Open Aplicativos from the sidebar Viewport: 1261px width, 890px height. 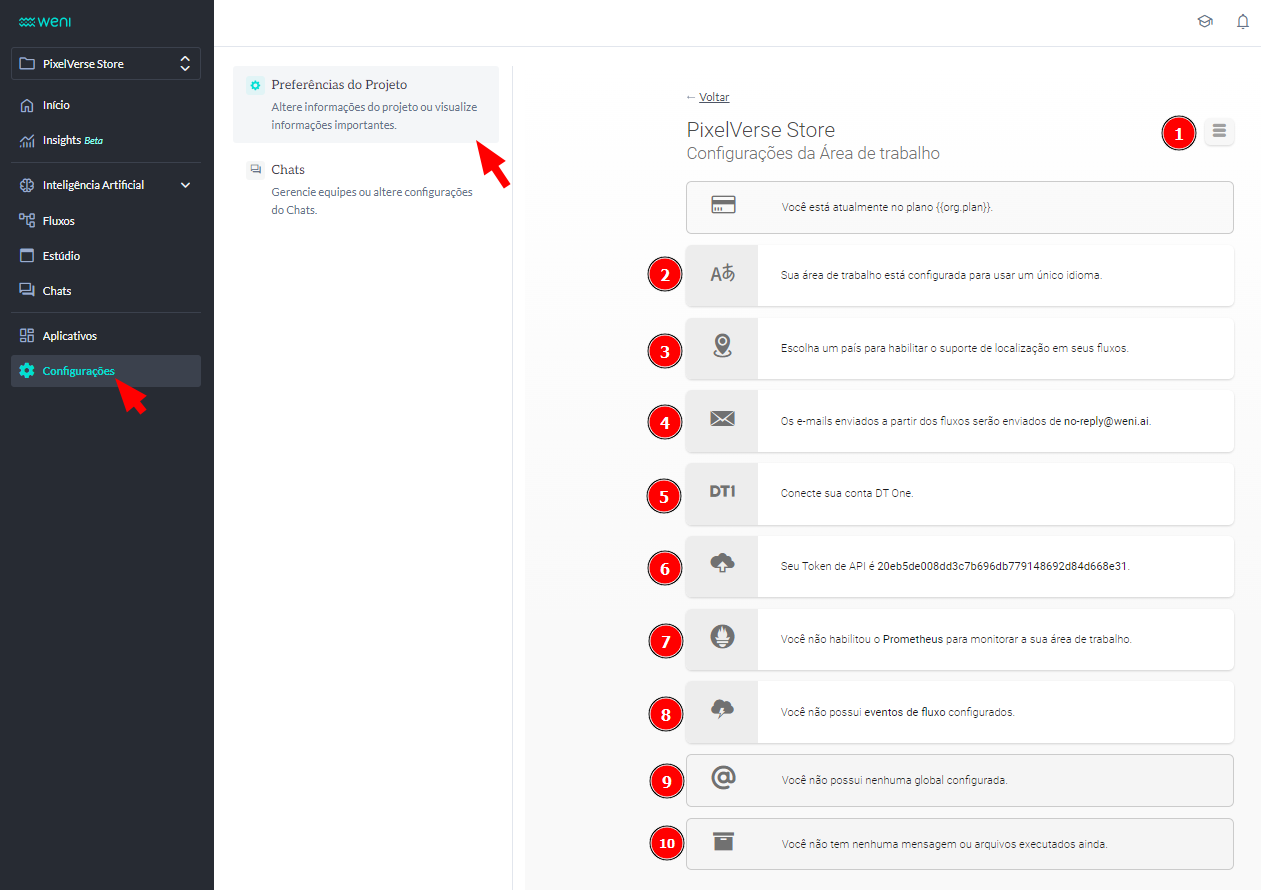(x=70, y=335)
